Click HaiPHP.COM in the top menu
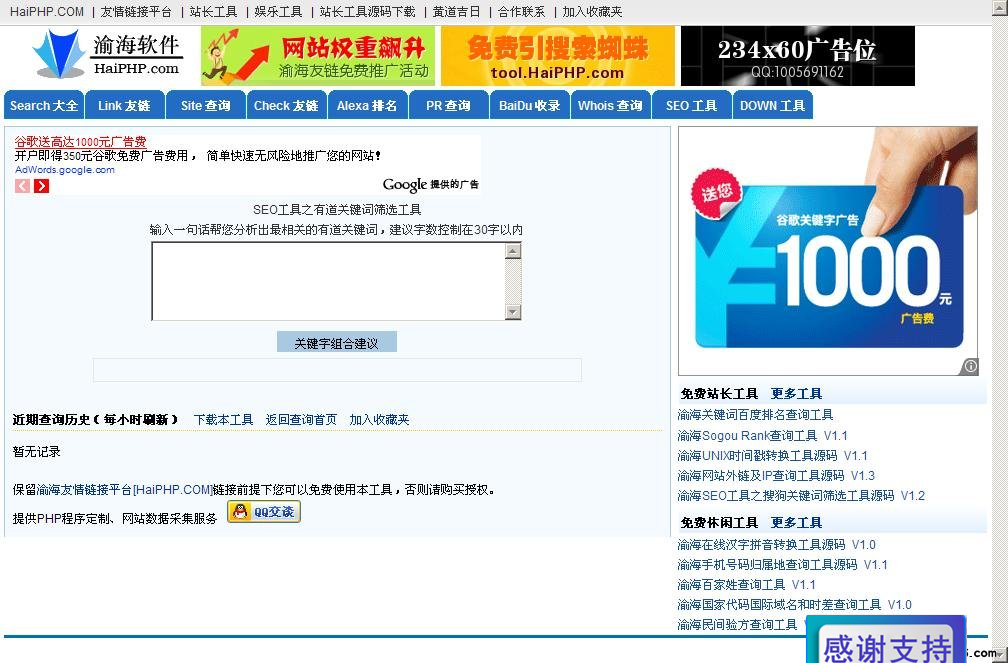Image resolution: width=1008 pixels, height=663 pixels. pyautogui.click(x=47, y=12)
